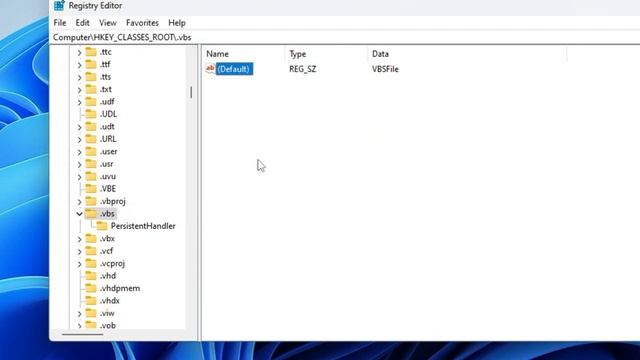Click the string value icon beside (Default)
The width and height of the screenshot is (640, 360).
tap(210, 69)
